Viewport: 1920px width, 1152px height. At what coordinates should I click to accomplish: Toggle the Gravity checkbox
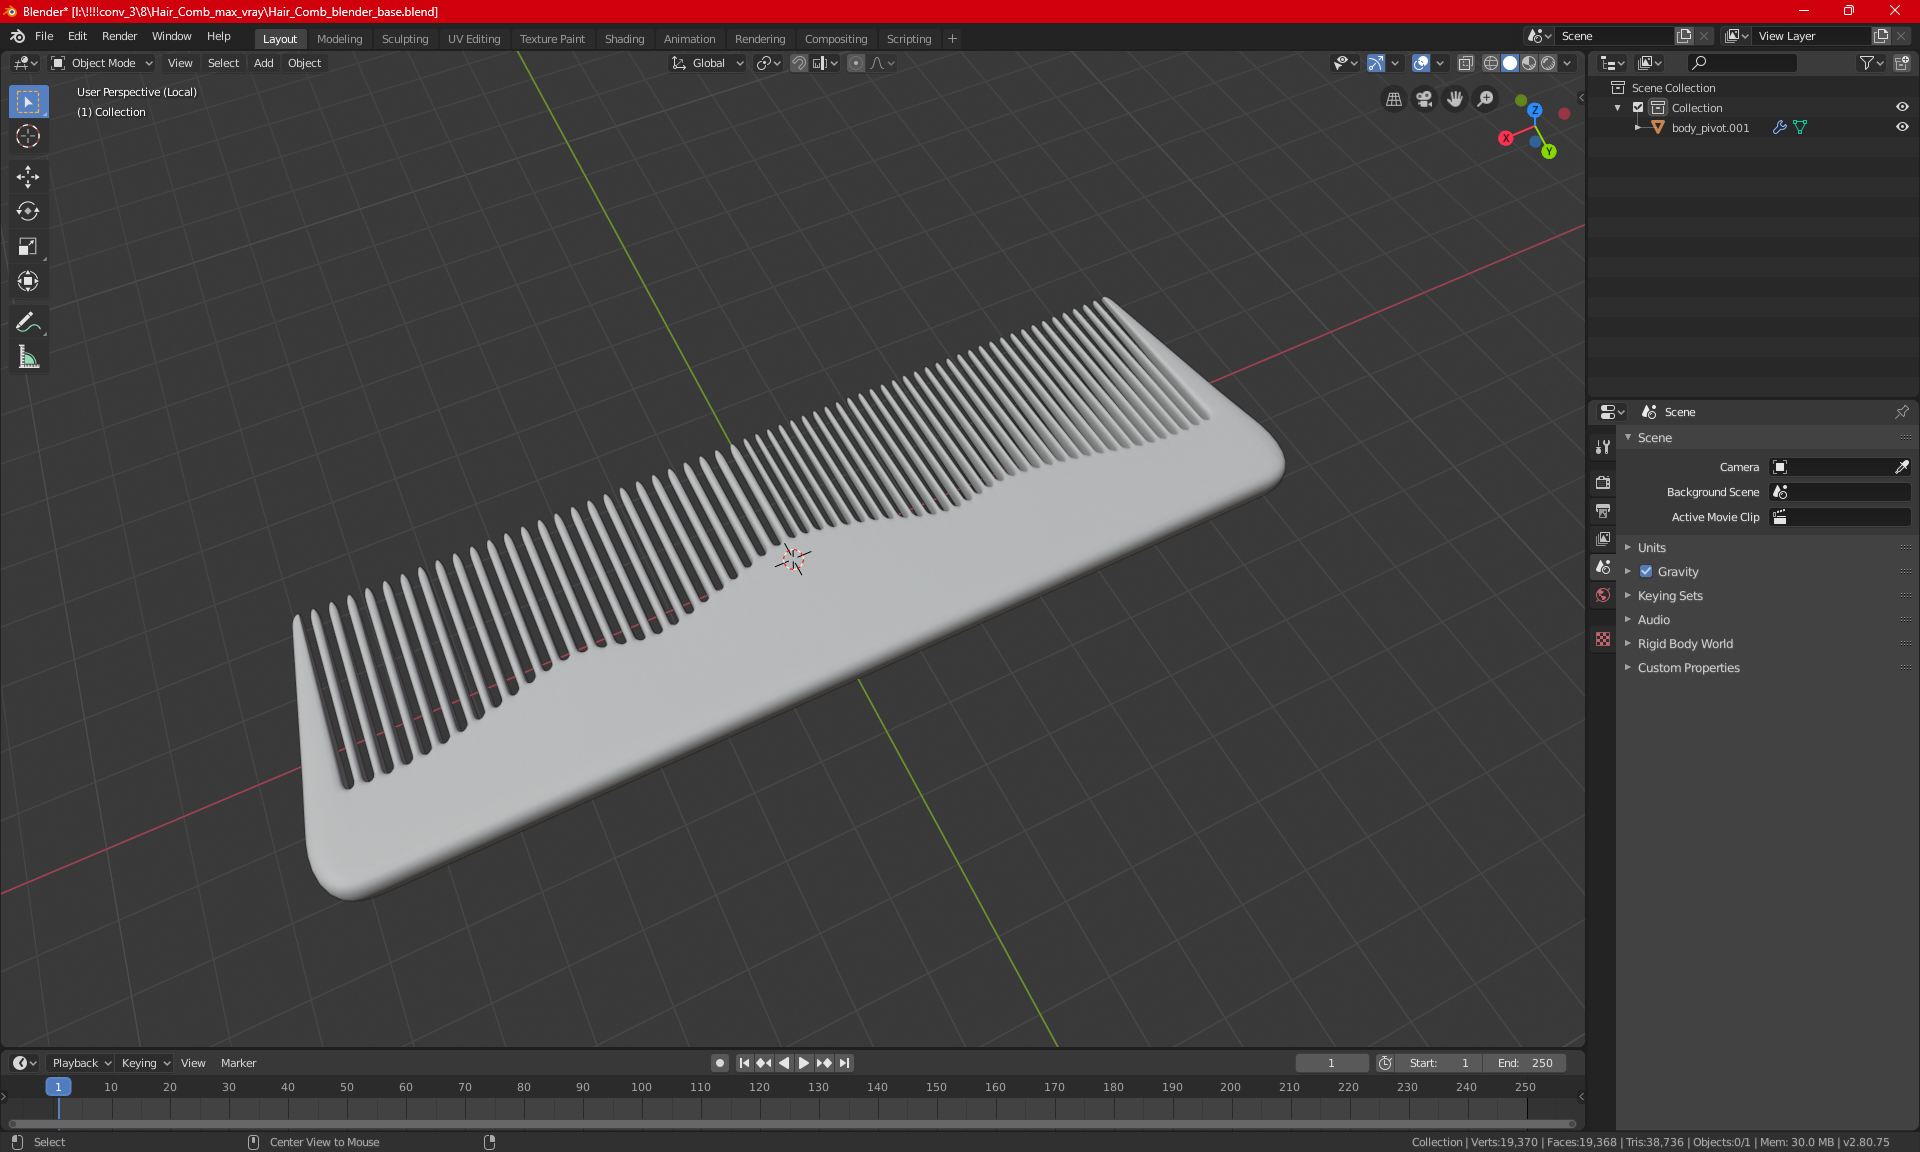tap(1646, 572)
